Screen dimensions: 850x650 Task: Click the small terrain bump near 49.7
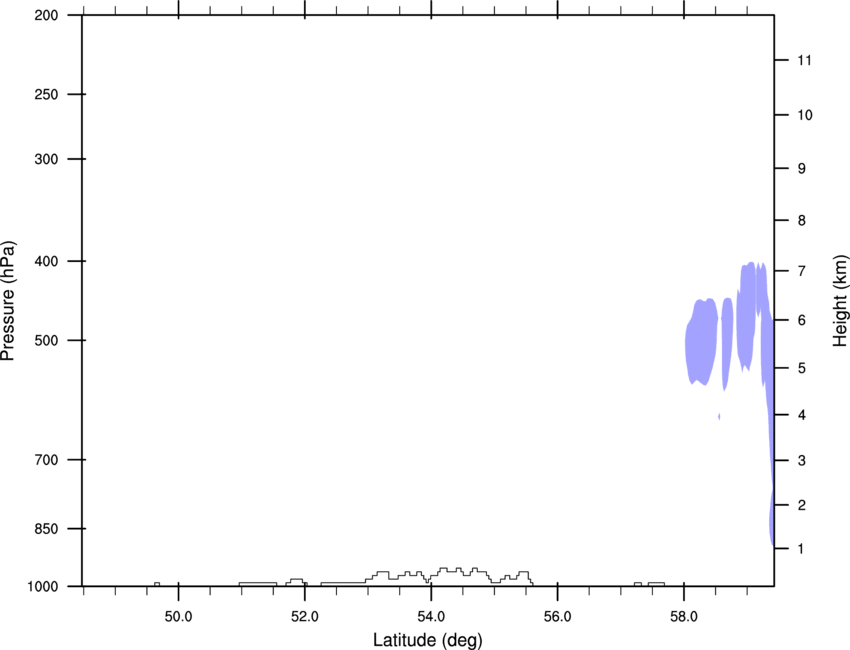(x=157, y=584)
